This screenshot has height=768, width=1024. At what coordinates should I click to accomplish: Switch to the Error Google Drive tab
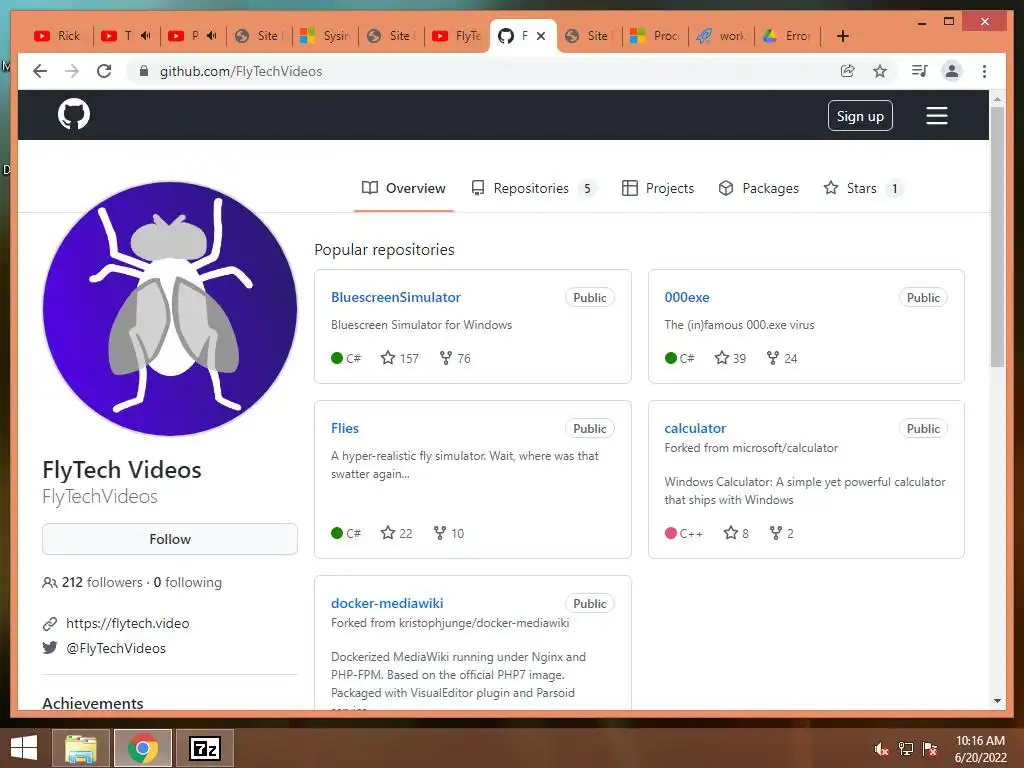pyautogui.click(x=788, y=36)
